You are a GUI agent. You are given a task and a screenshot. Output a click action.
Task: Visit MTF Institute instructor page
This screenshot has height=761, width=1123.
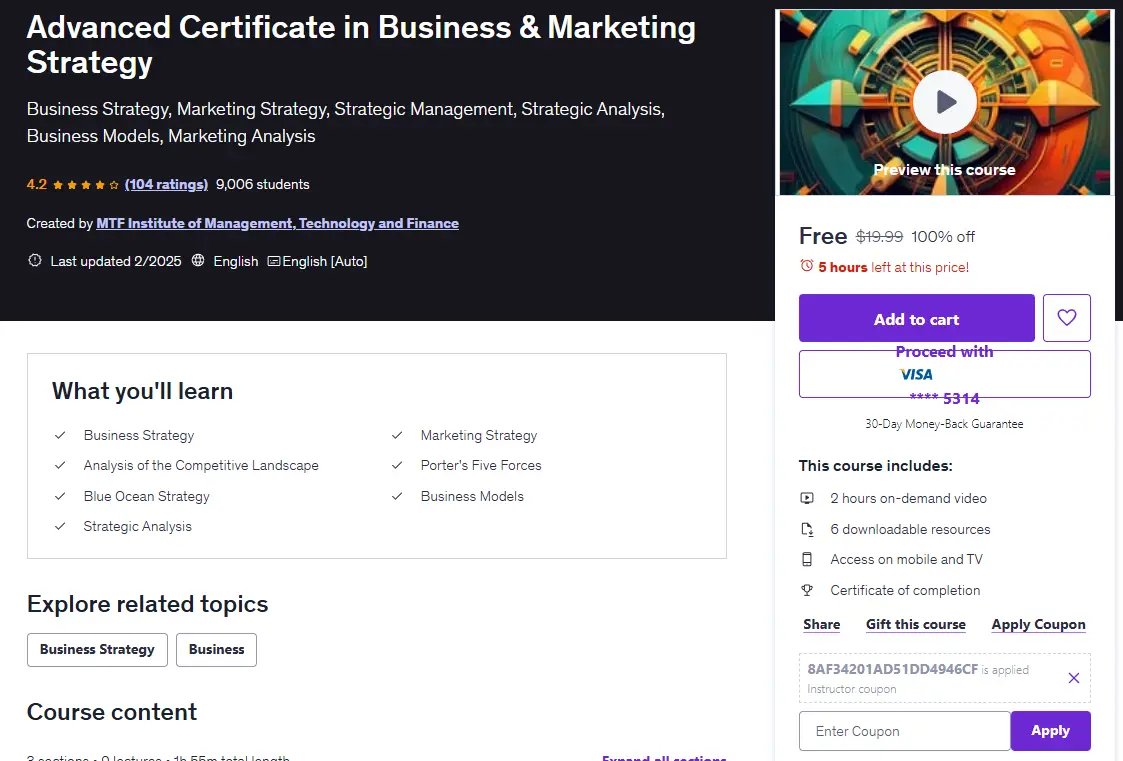(278, 223)
